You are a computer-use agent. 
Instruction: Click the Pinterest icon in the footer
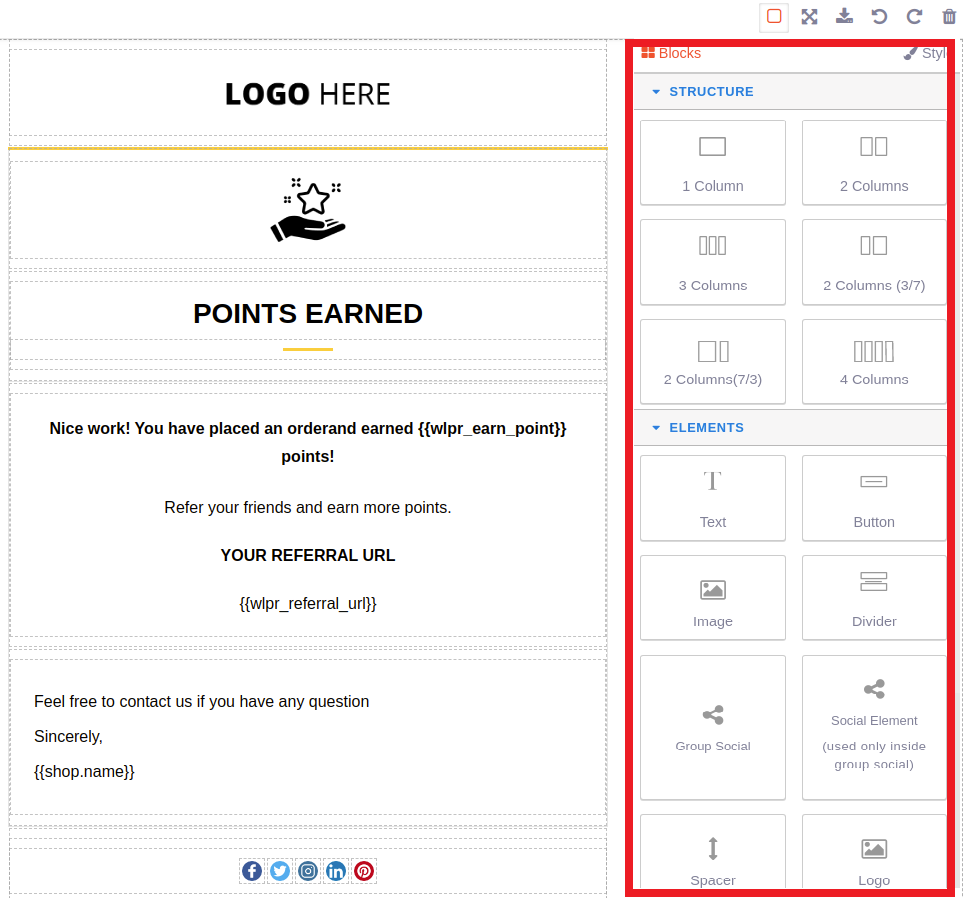click(x=364, y=871)
